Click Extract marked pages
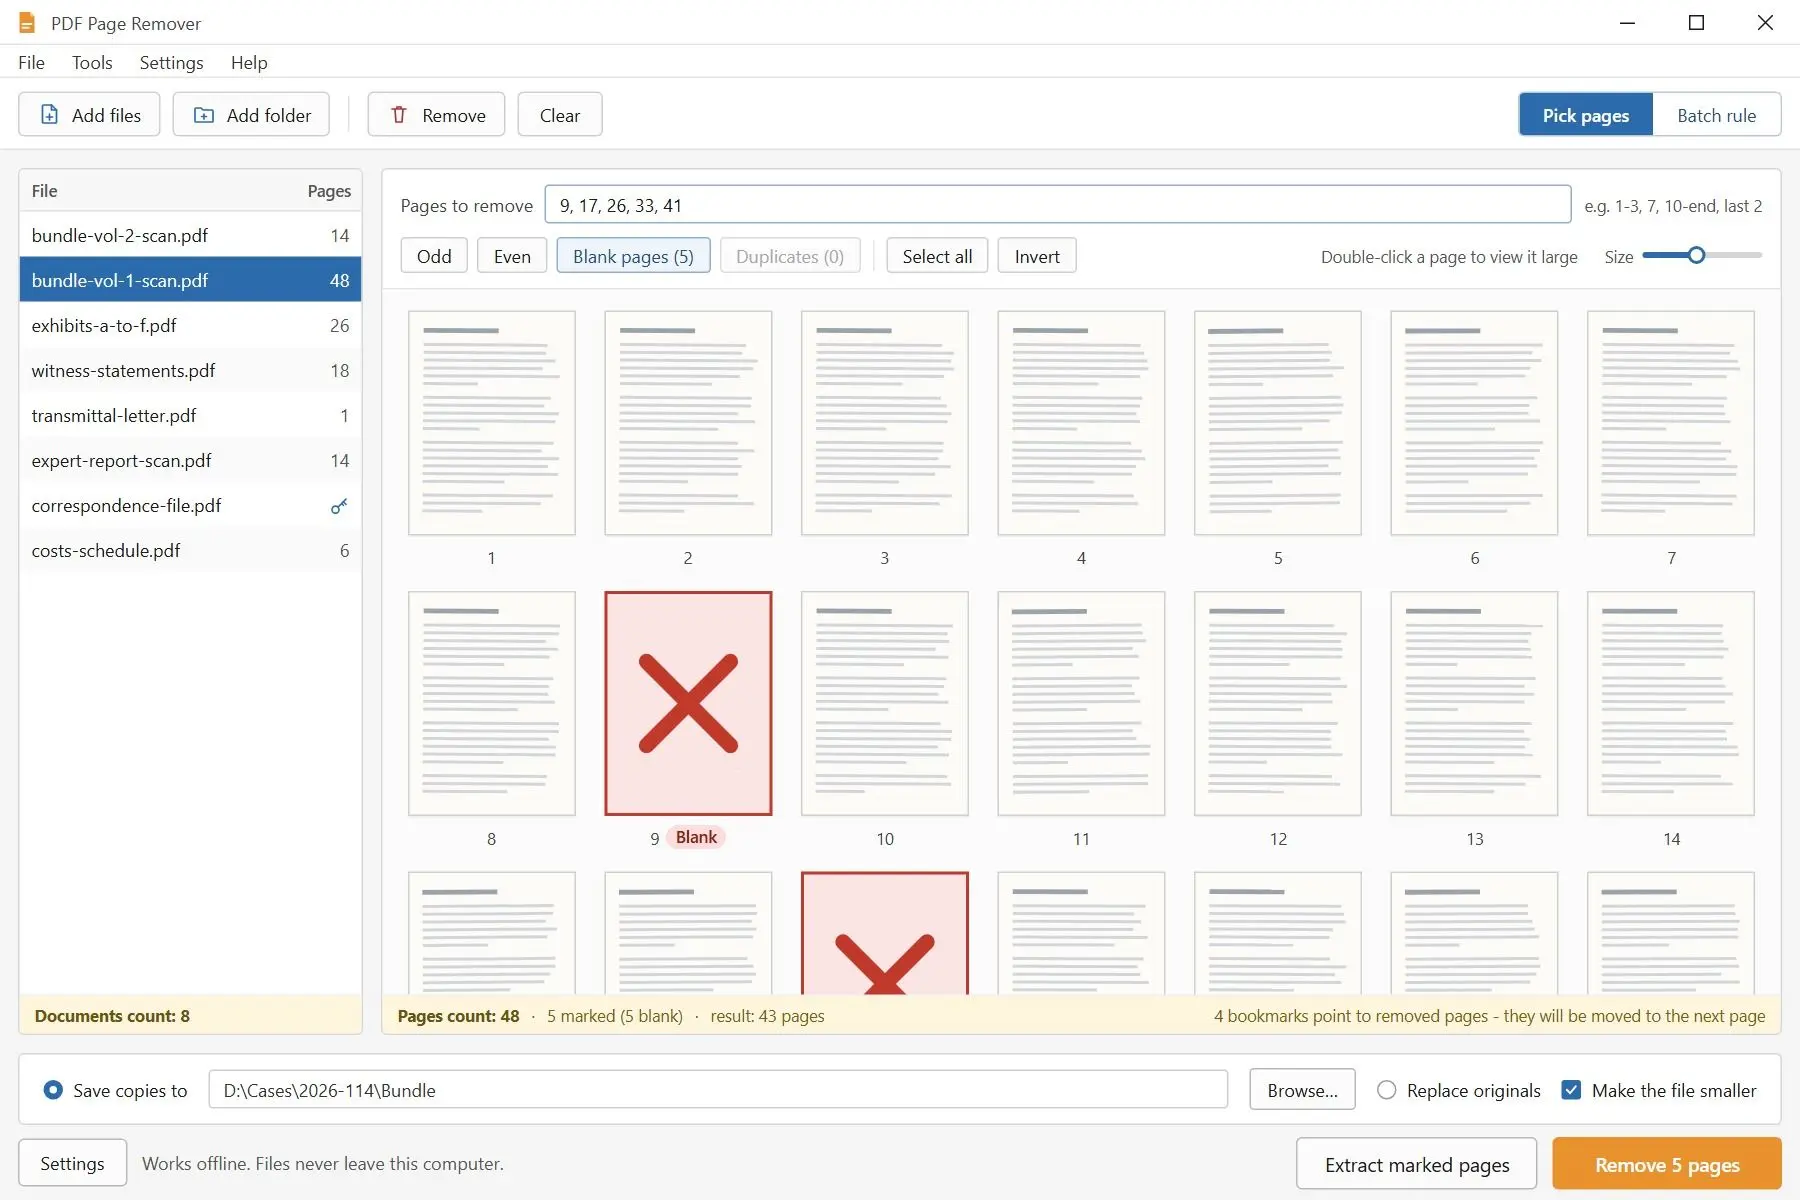 pos(1417,1164)
